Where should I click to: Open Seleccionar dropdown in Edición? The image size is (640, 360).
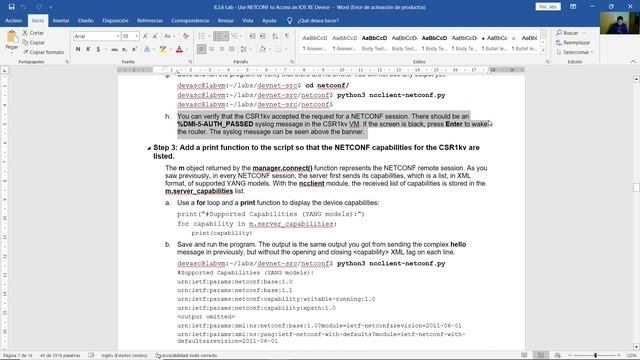[x=575, y=52]
